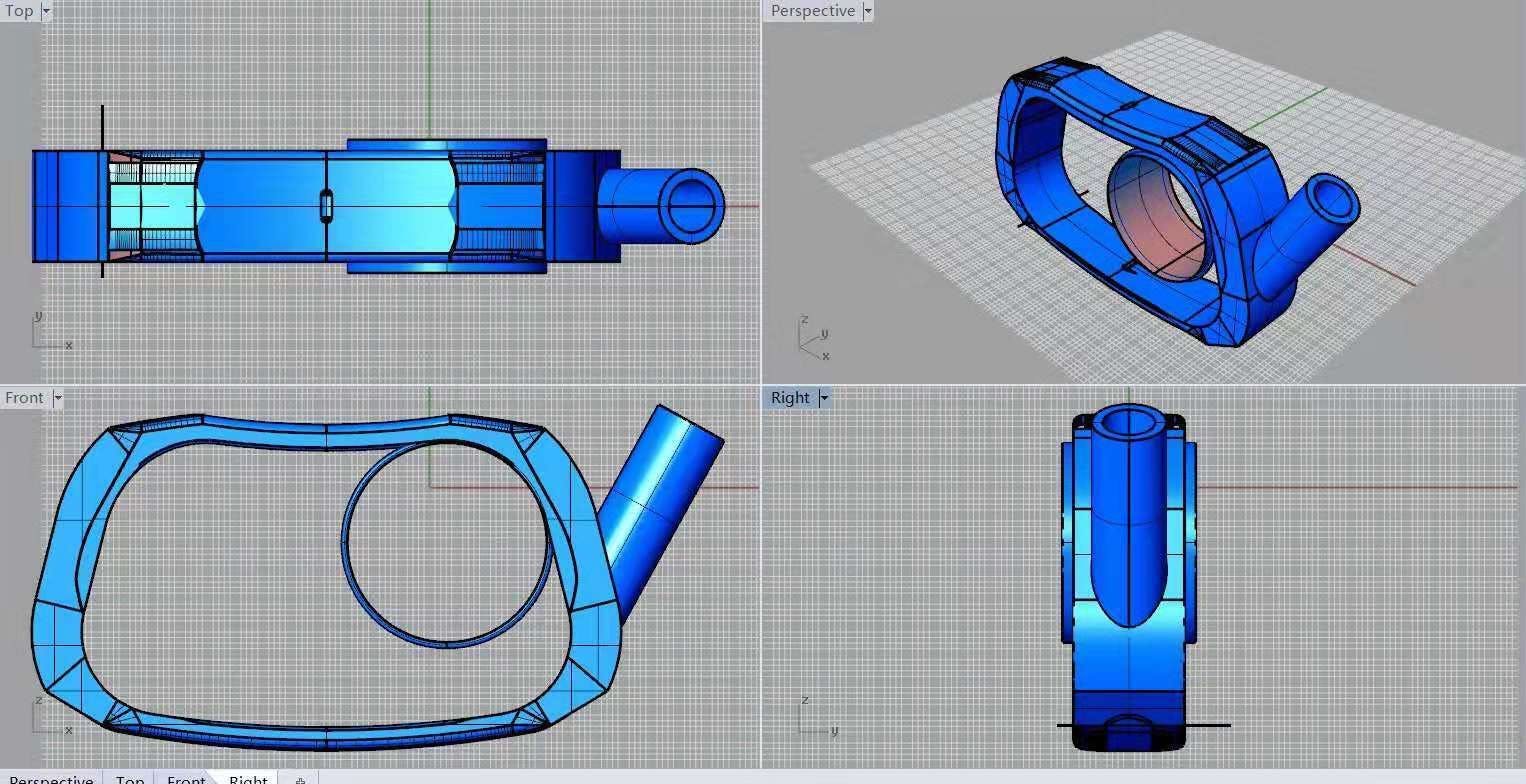1526x784 pixels.
Task: Click the ZY axis icon in Right viewport
Action: coord(815,717)
